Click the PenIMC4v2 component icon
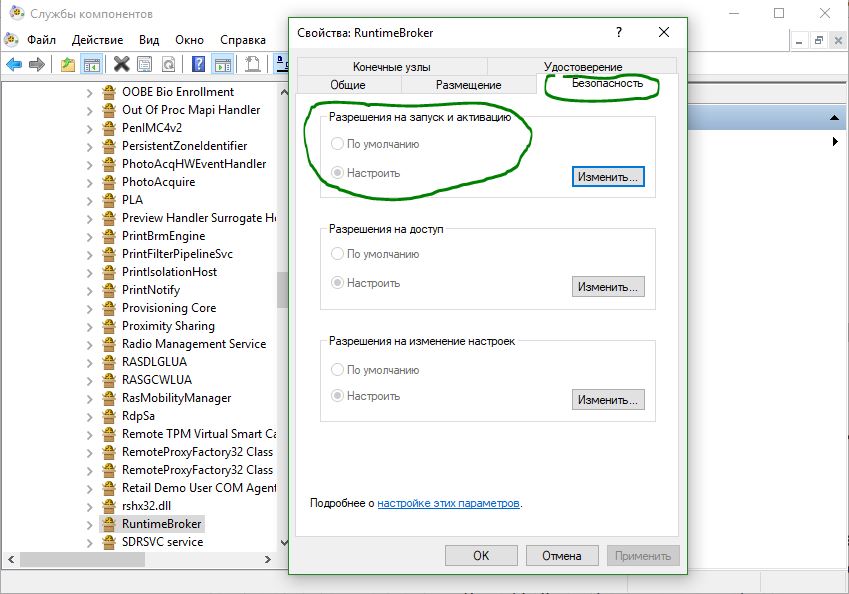 [109, 128]
